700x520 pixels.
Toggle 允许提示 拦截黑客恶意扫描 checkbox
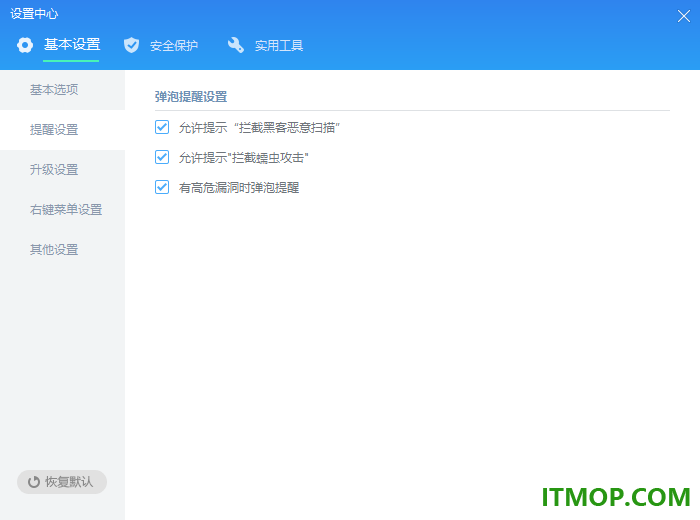(162, 127)
